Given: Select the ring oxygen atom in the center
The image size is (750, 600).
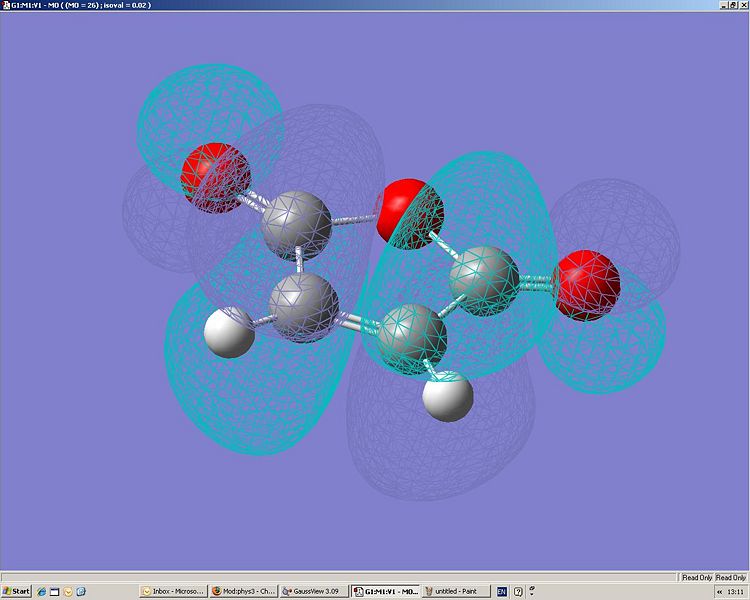Looking at the screenshot, I should coord(409,214).
